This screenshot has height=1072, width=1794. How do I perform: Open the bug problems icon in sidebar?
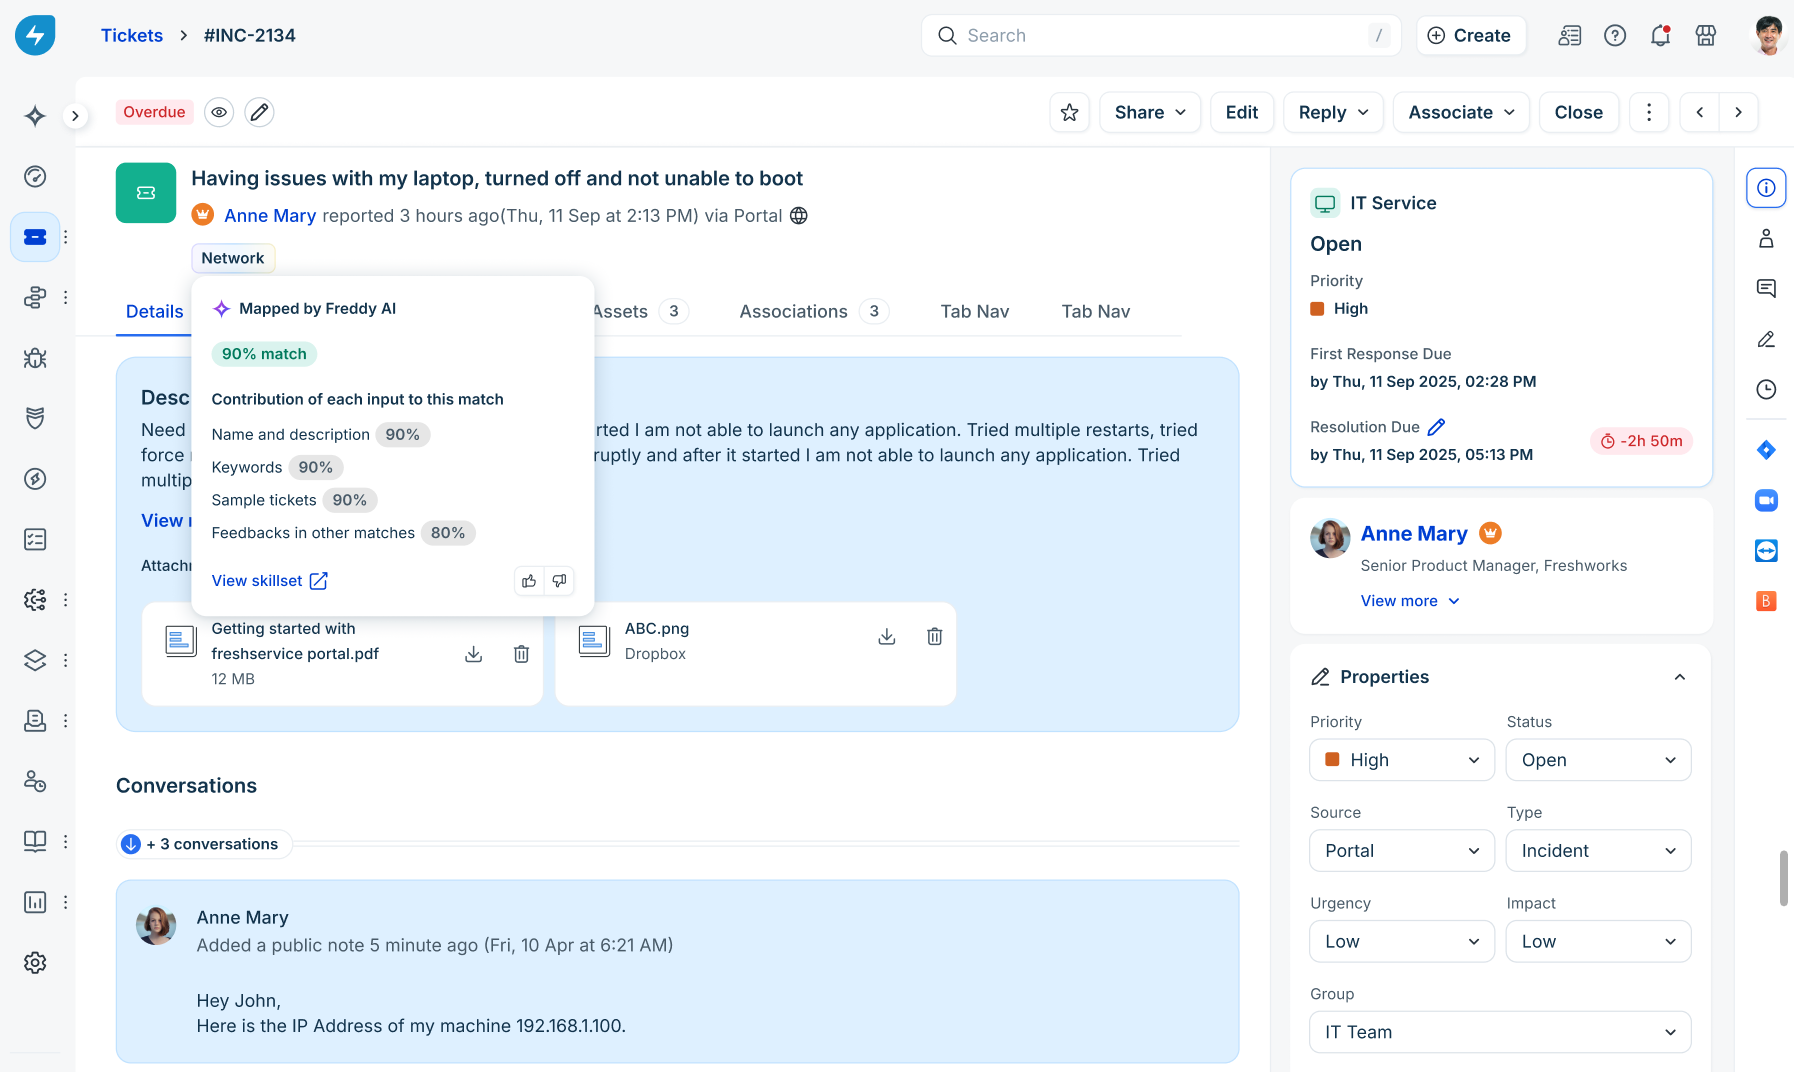[35, 358]
